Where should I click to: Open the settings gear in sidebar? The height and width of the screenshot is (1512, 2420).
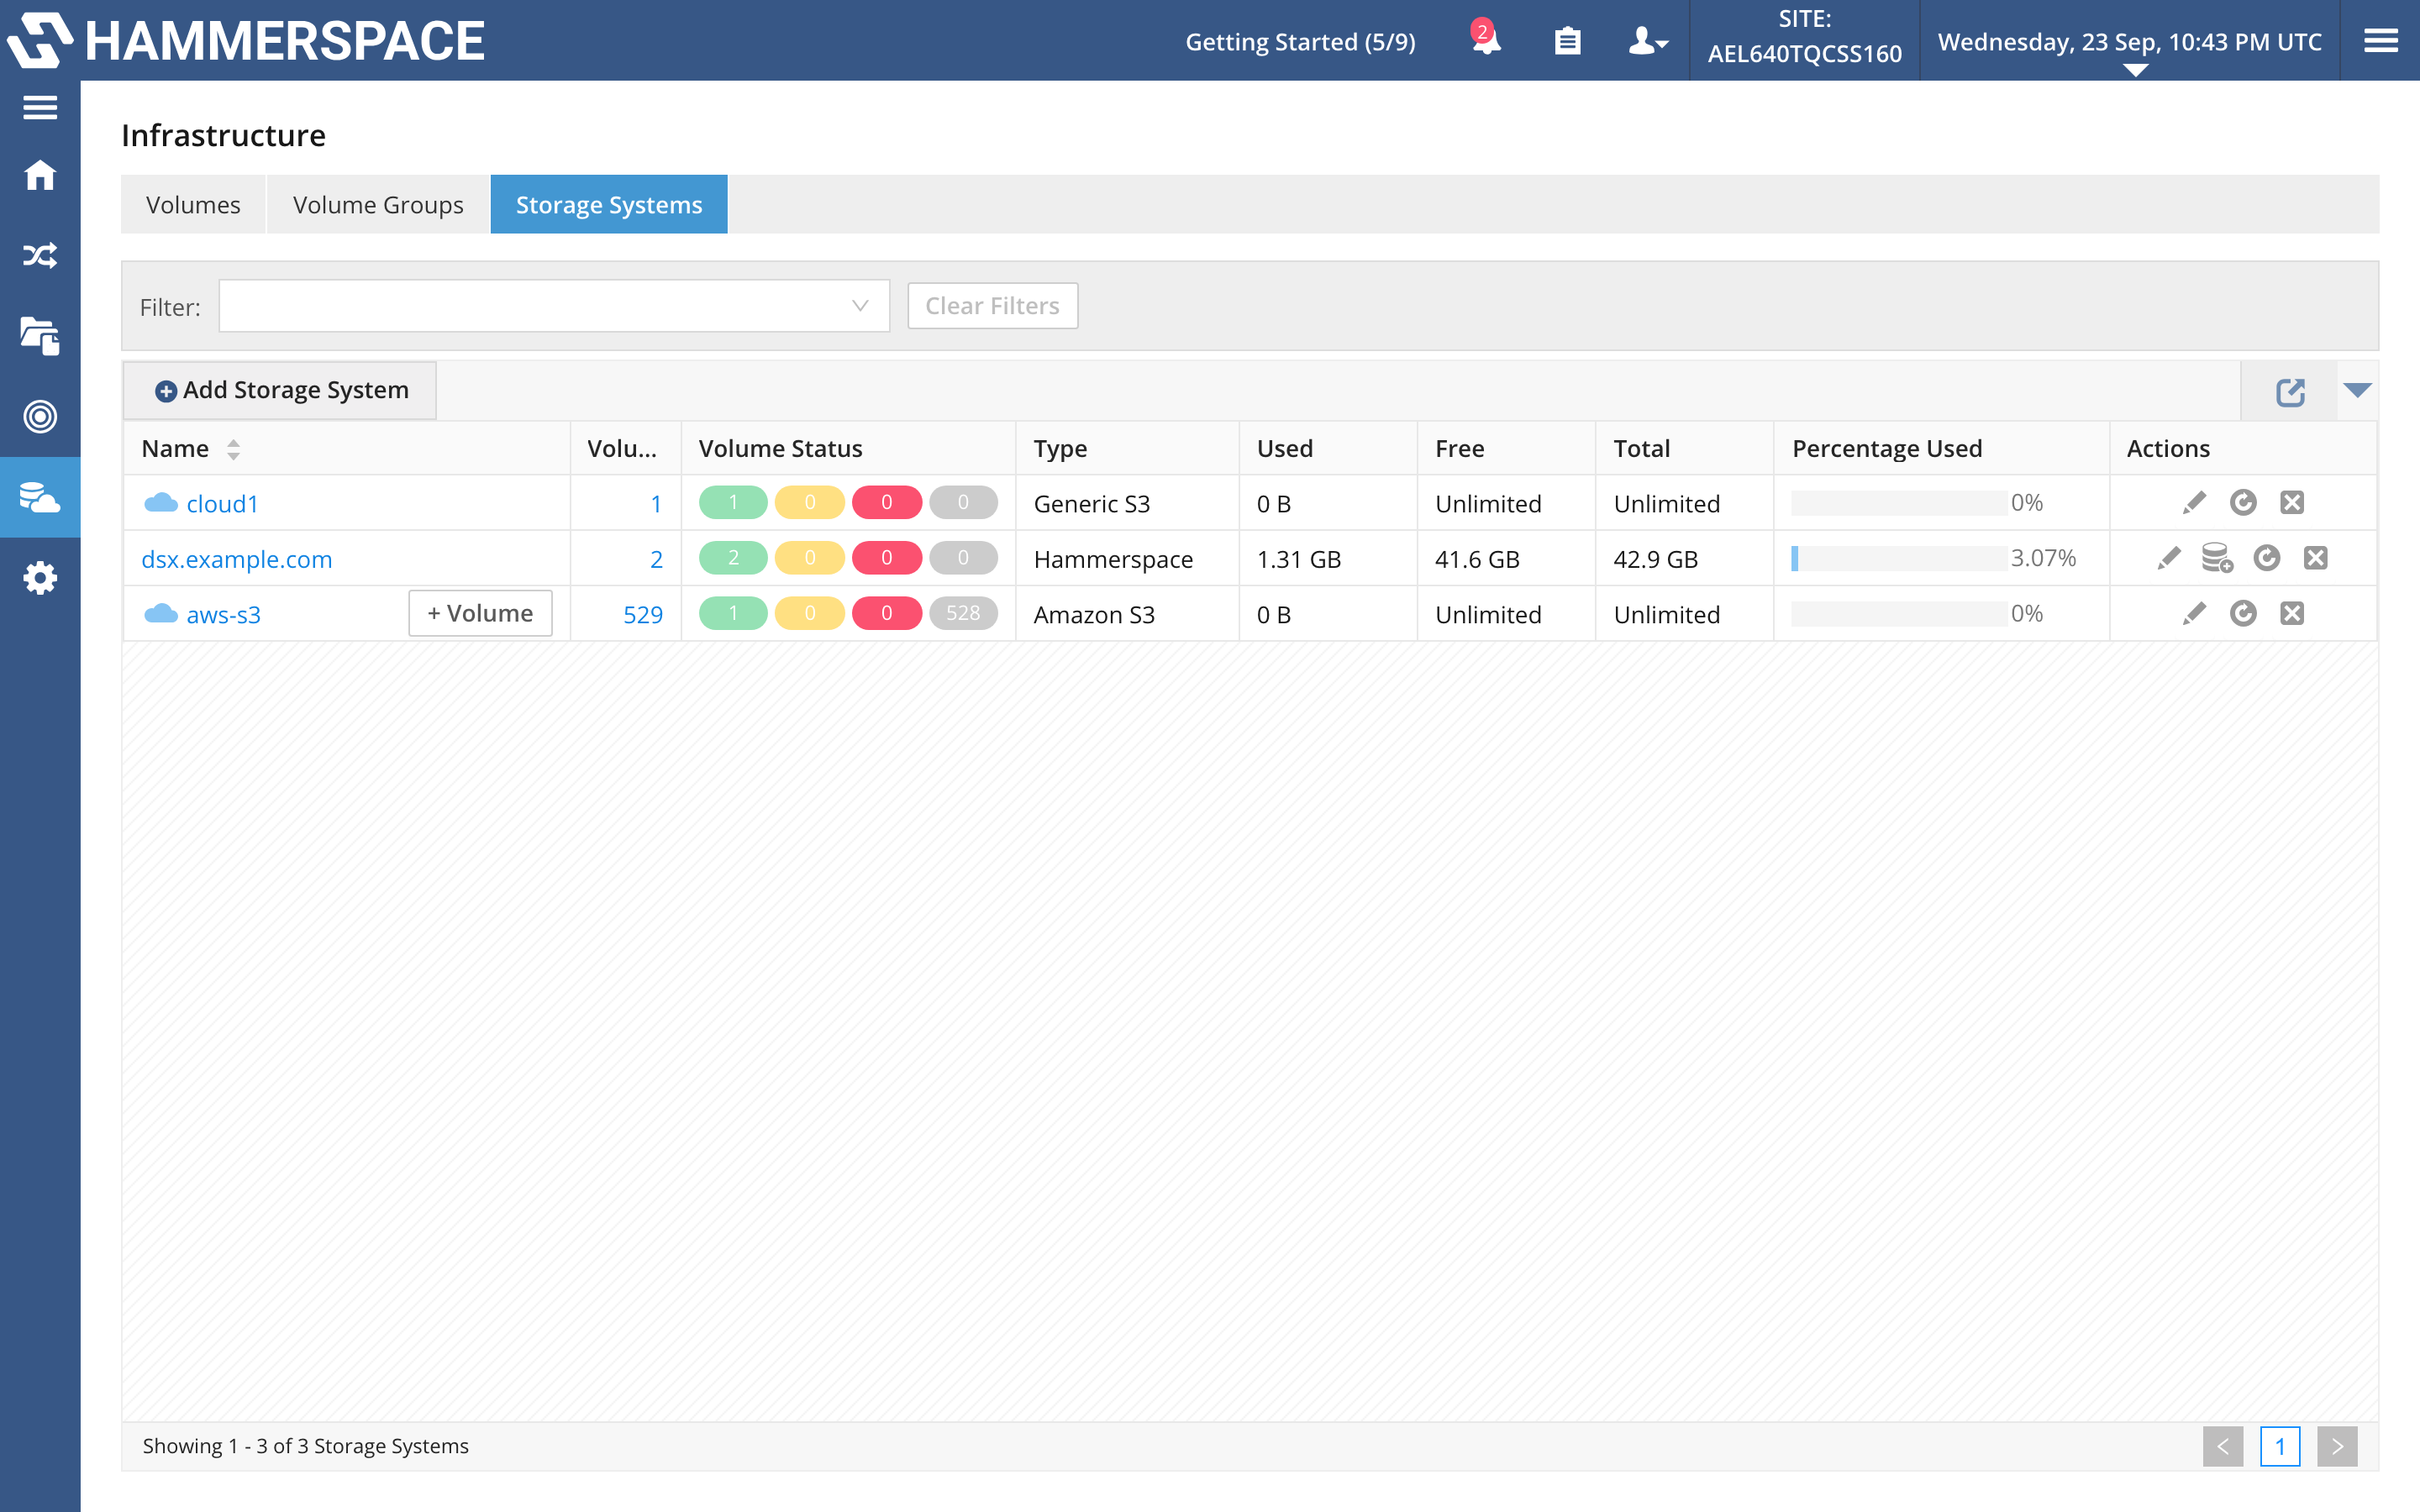tap(40, 578)
